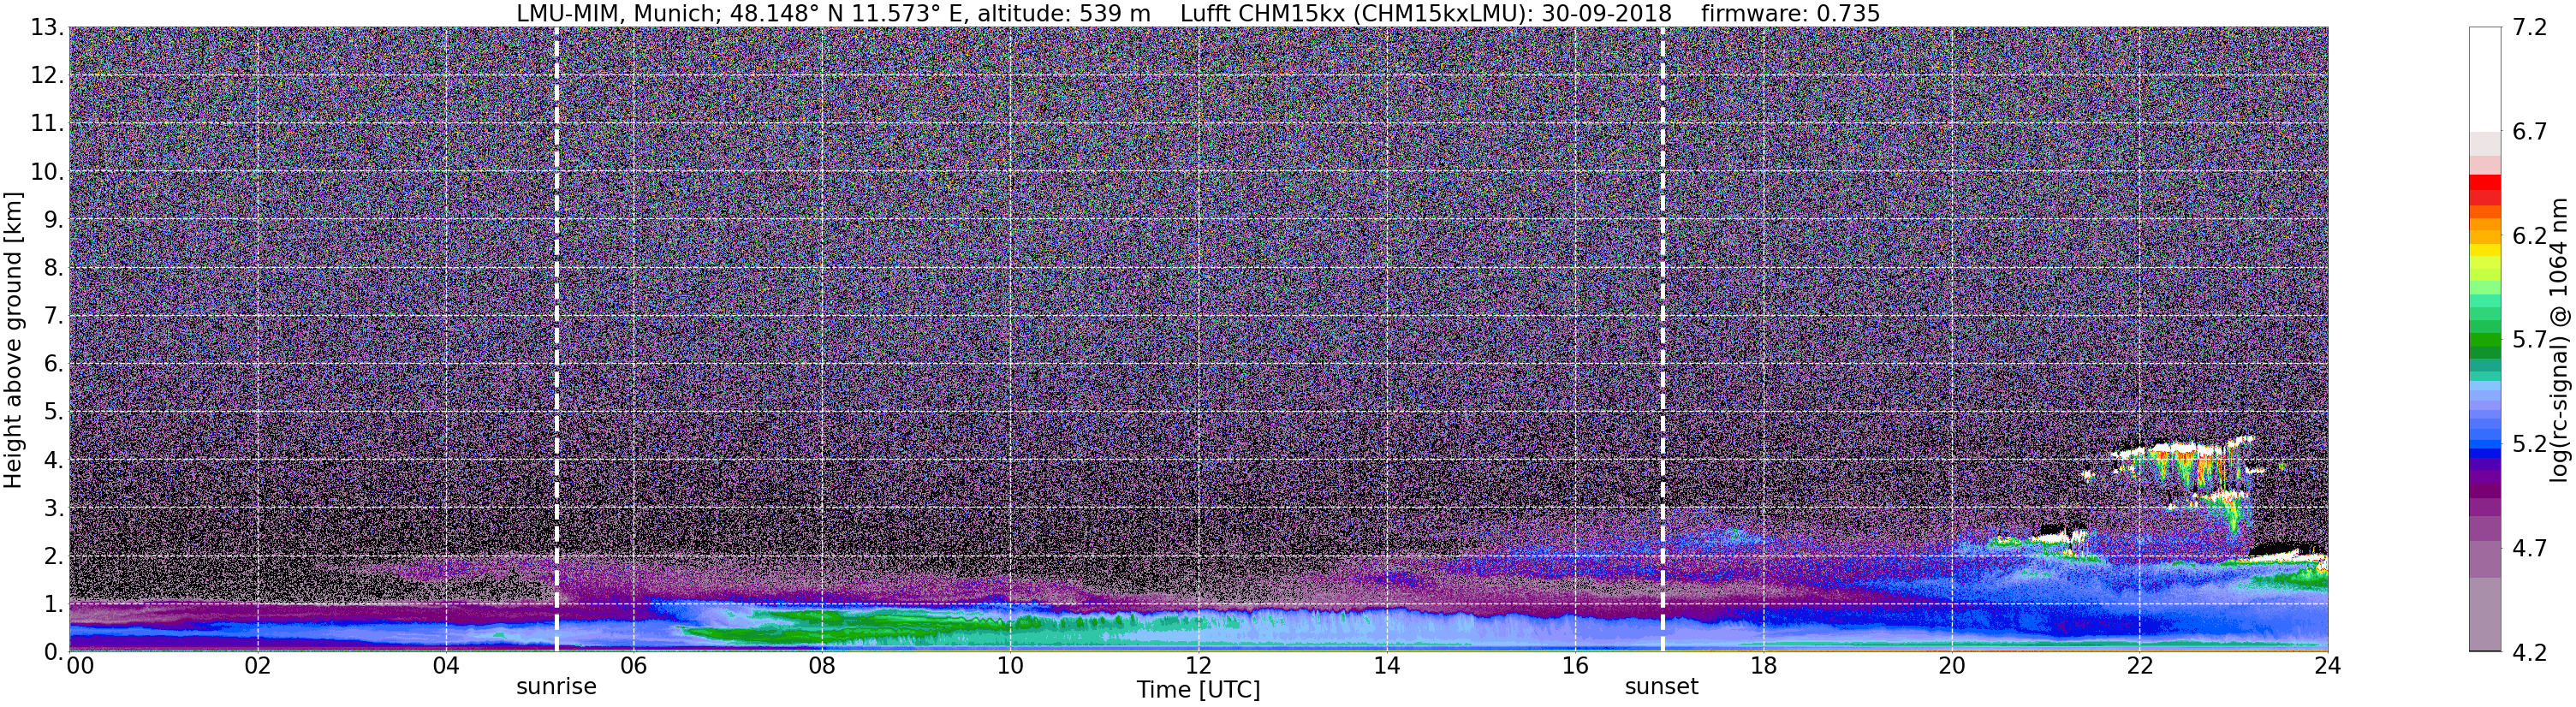Click the colorbar tick value 6.7

click(2529, 131)
